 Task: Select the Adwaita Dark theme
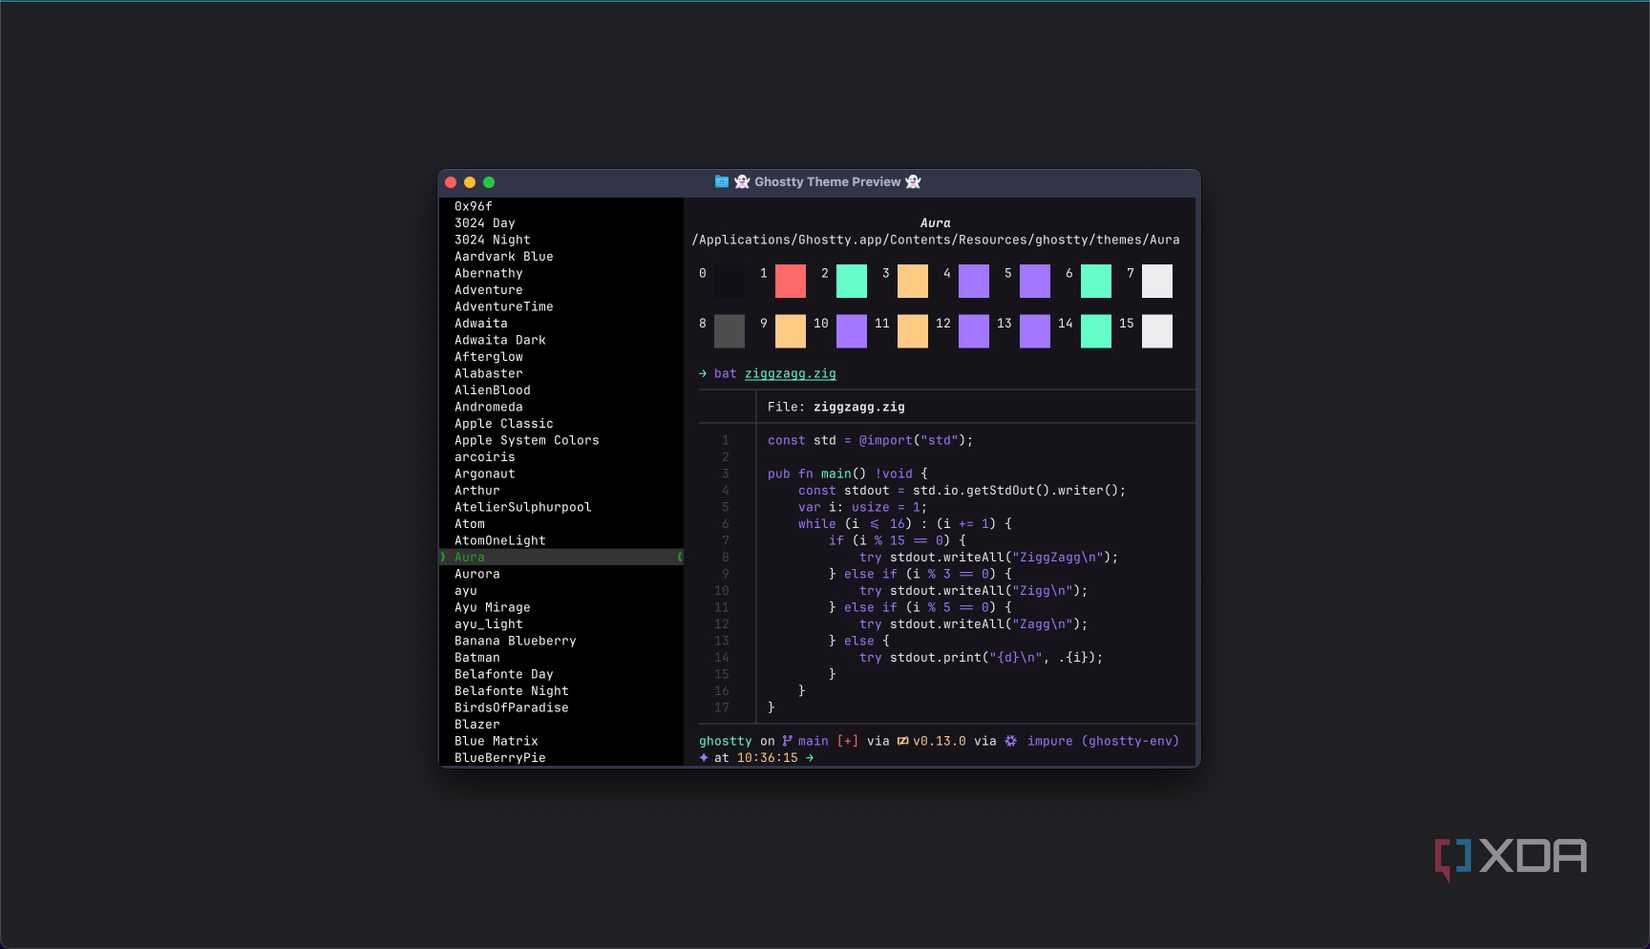tap(500, 340)
